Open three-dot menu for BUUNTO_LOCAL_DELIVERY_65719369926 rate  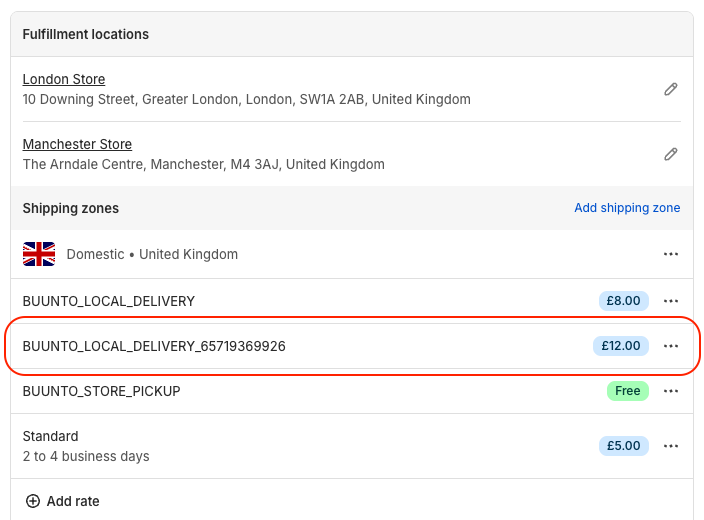[671, 346]
